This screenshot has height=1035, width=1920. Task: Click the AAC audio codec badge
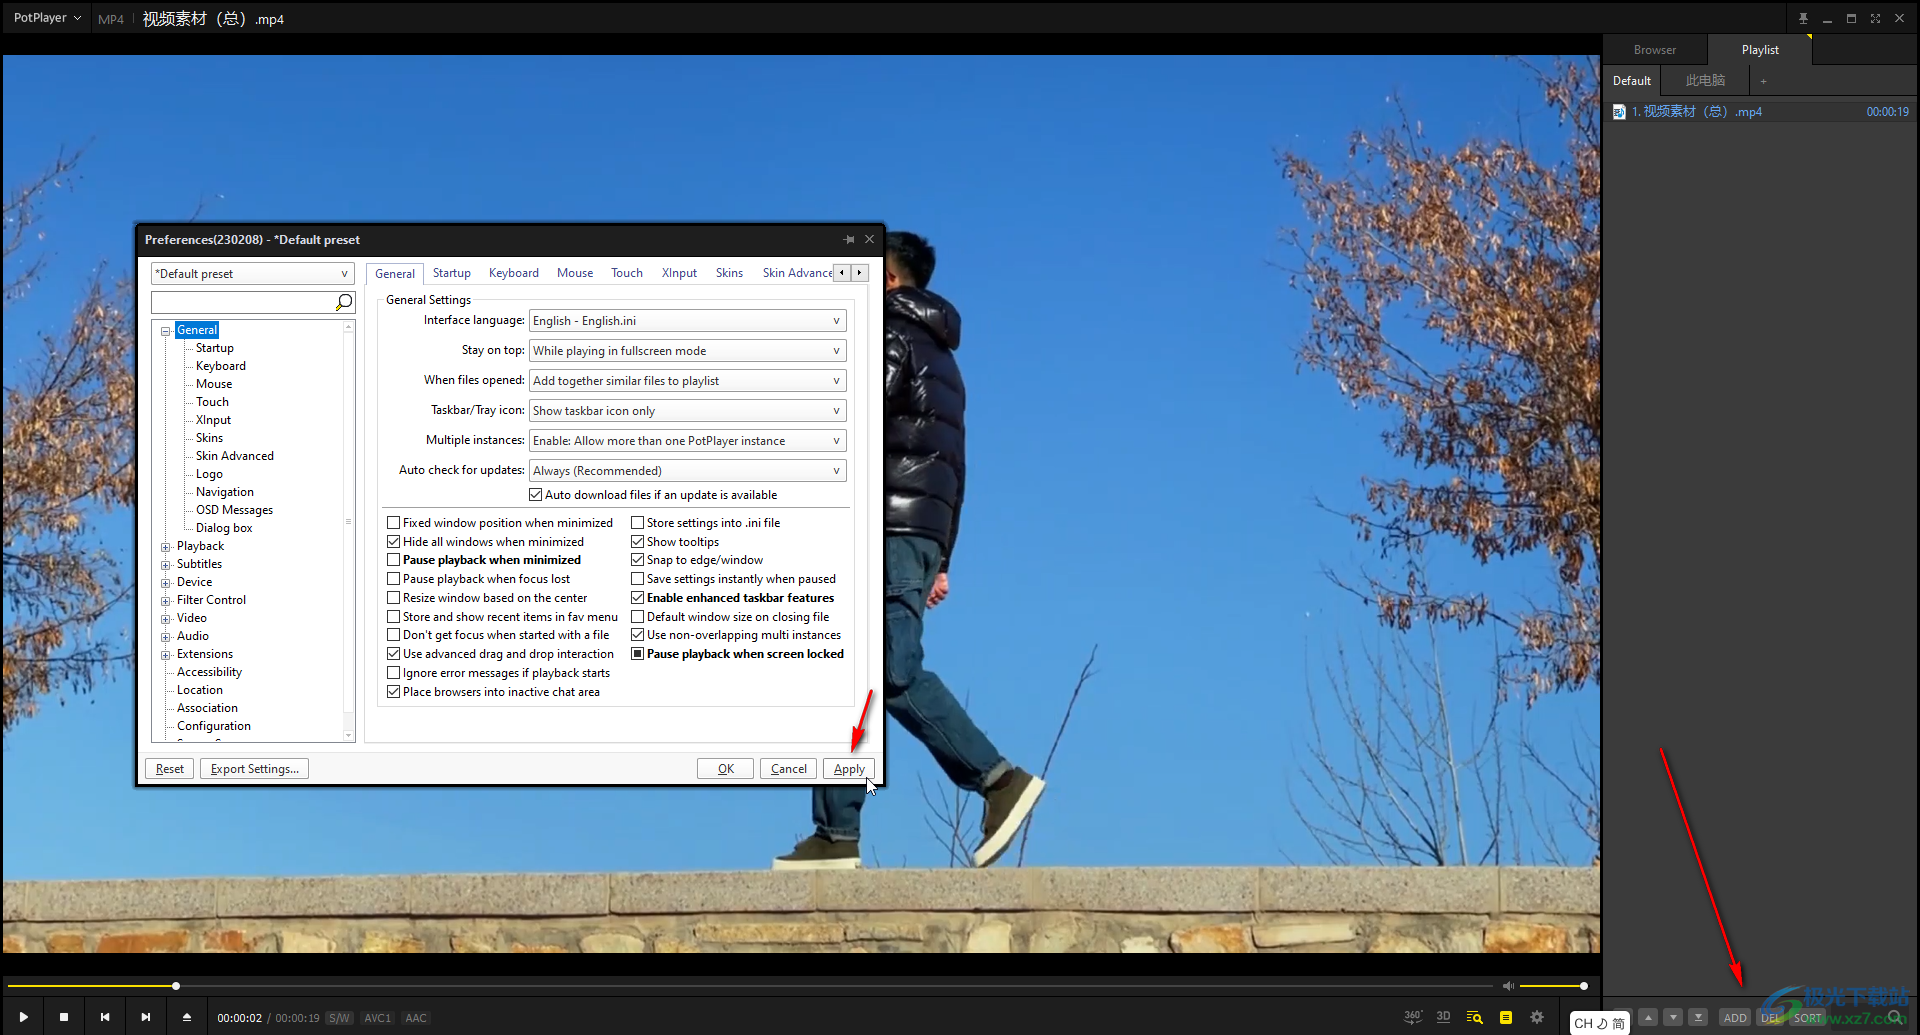[416, 1018]
